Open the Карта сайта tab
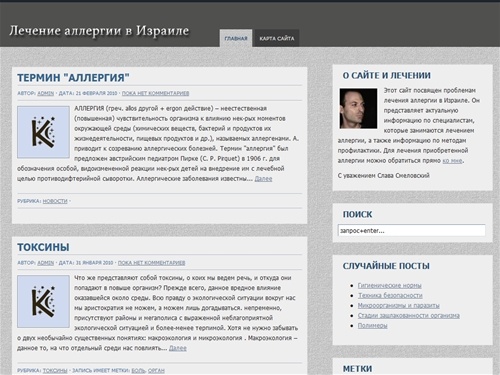The height and width of the screenshot is (375, 500). (277, 38)
